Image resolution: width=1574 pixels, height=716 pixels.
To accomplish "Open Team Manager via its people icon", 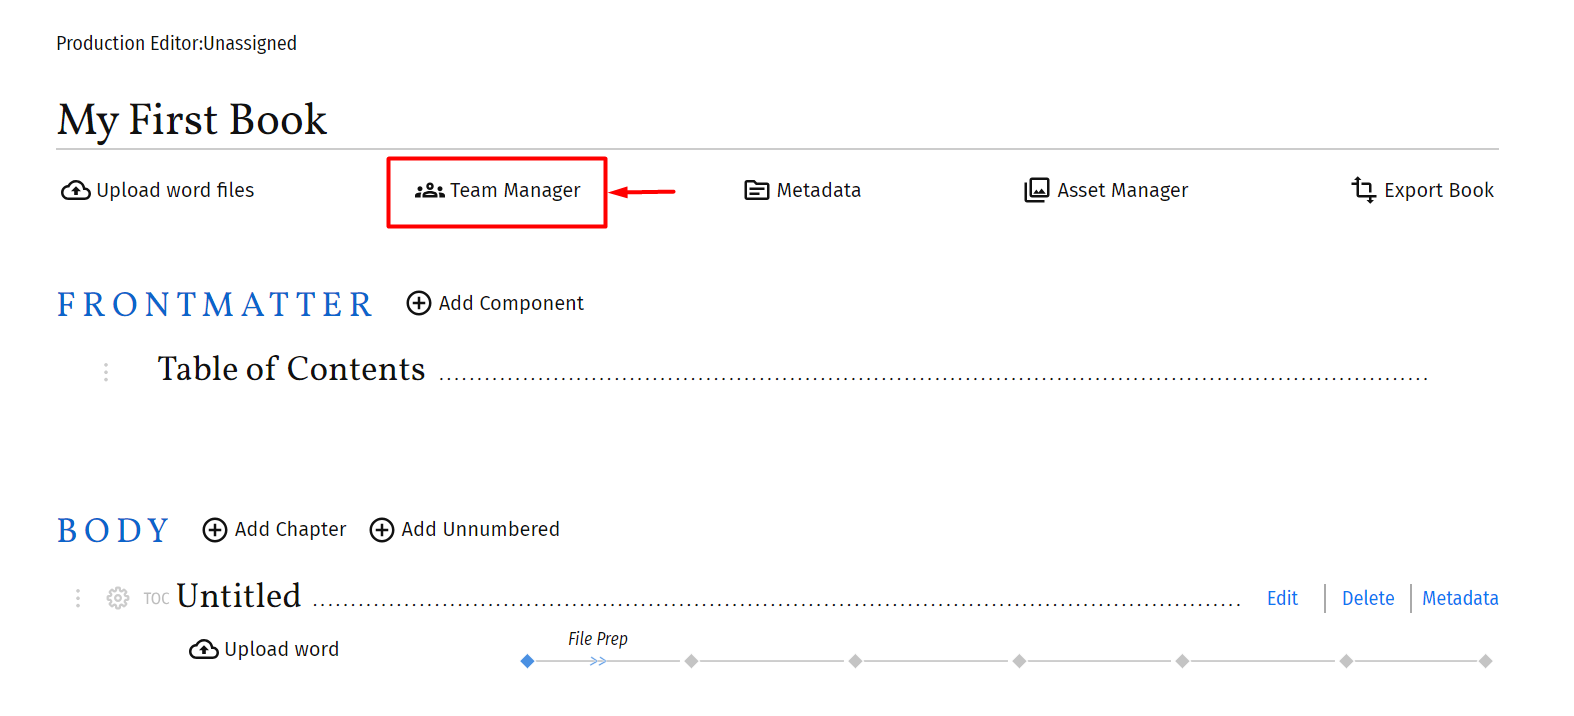I will [x=430, y=190].
